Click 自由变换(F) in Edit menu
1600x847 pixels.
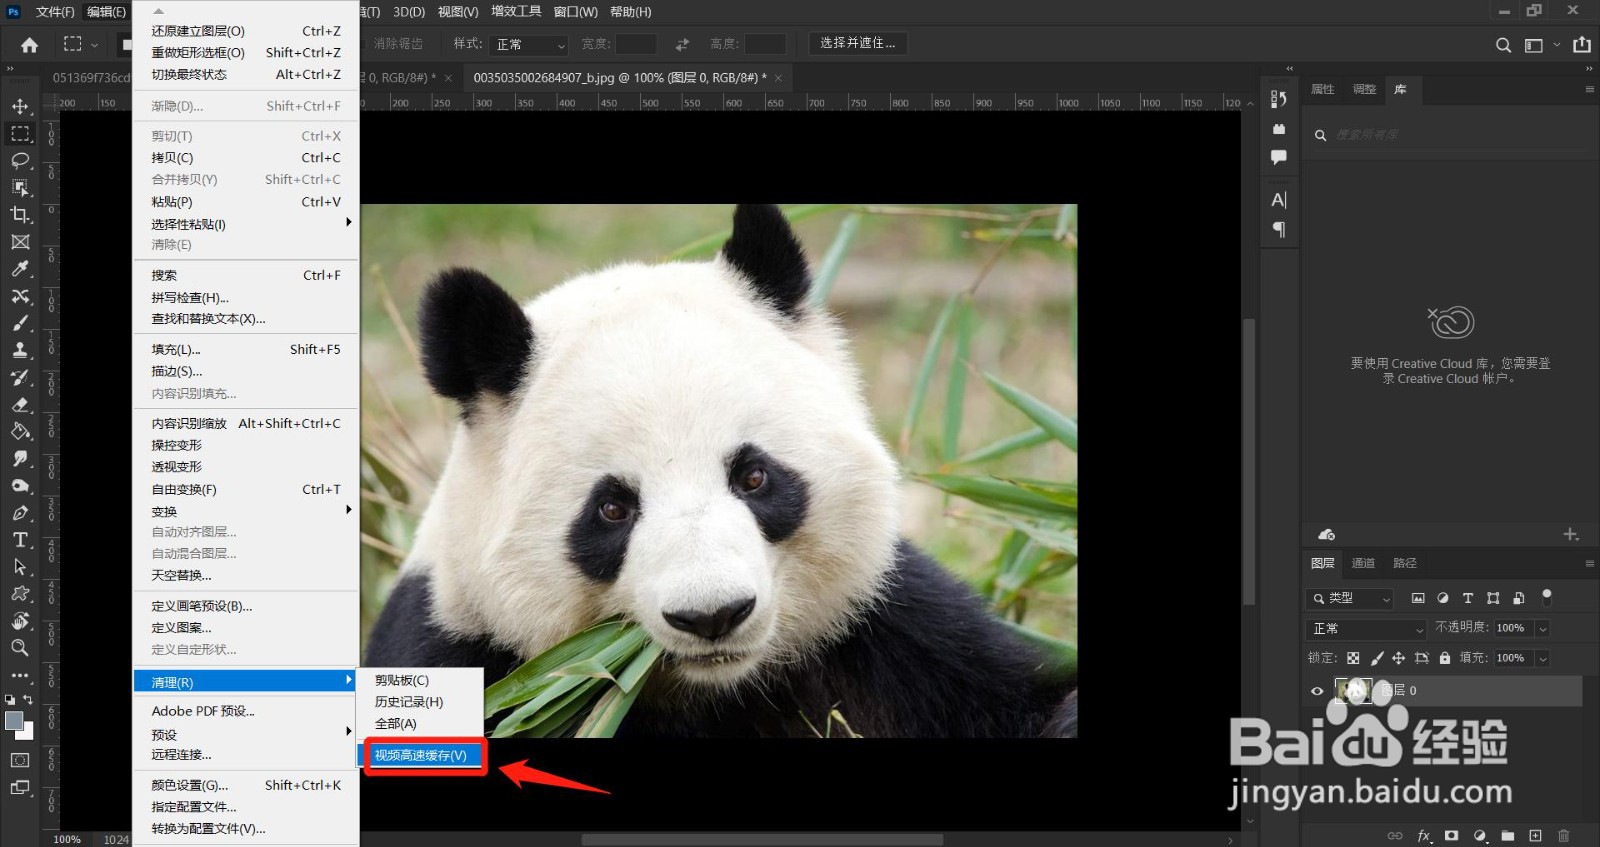246,489
